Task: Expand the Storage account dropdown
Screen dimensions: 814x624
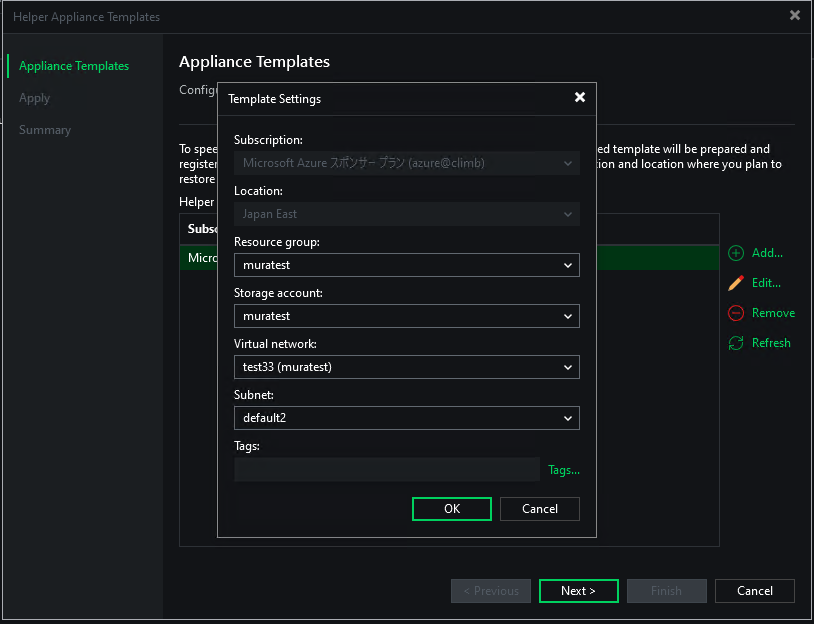Action: 406,316
